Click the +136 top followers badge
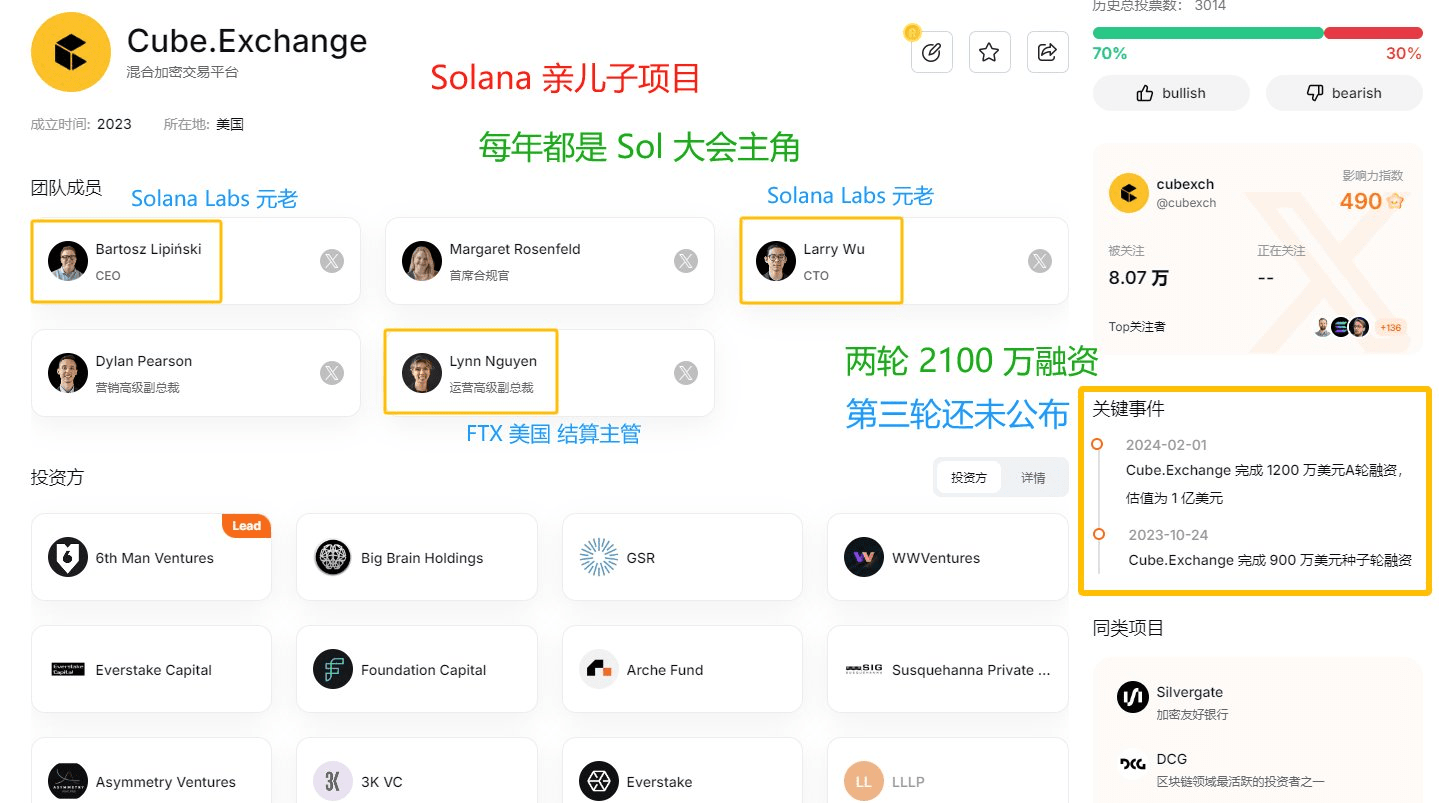Screen dimensions: 1439x803 coord(1390,327)
